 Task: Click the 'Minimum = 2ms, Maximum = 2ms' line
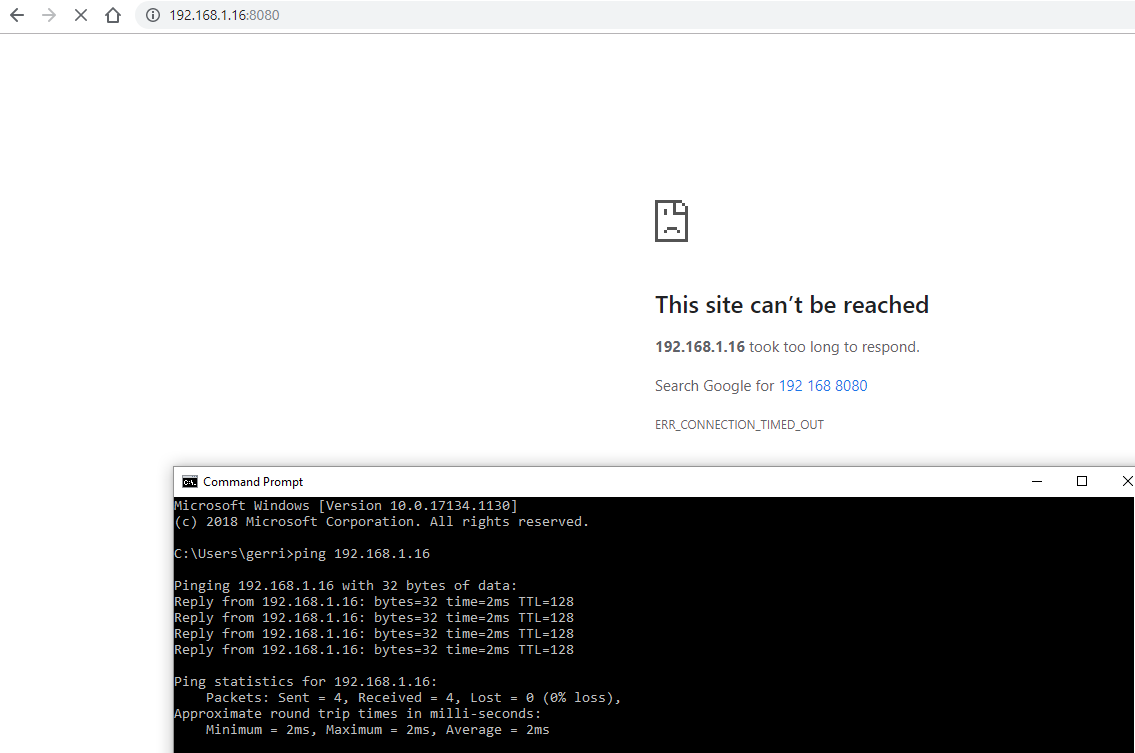click(377, 730)
